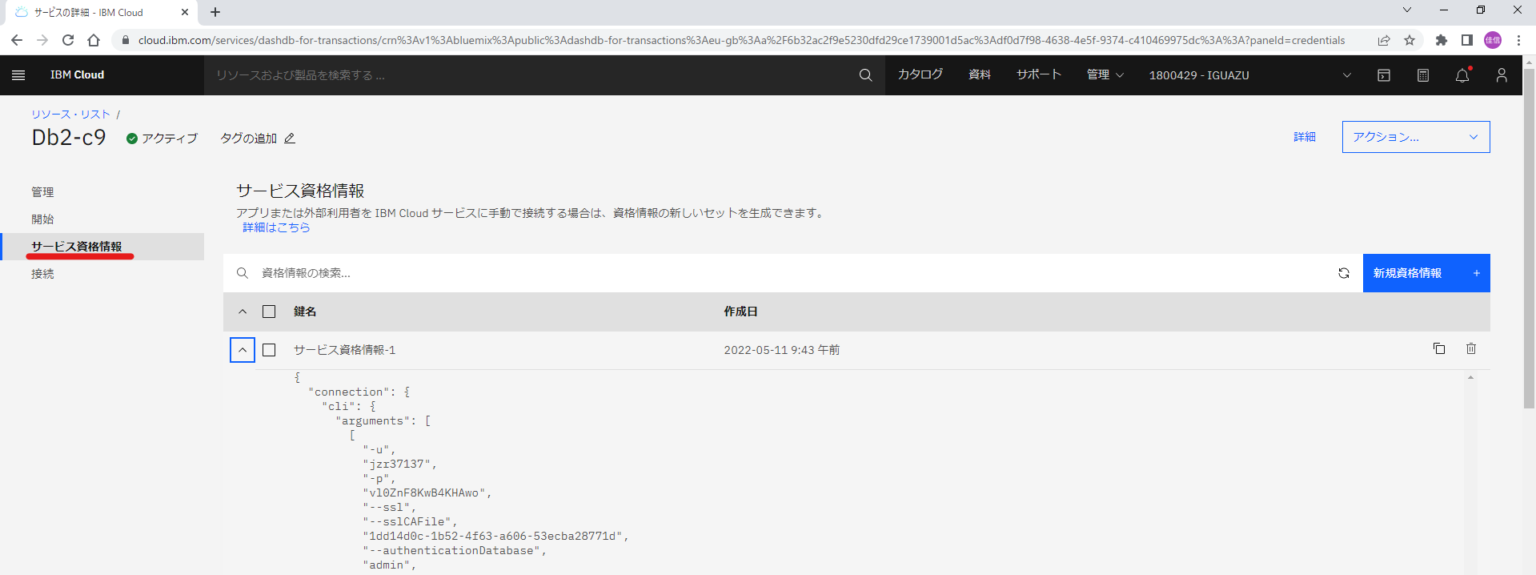Click the 新規資格情報 button

pos(1425,273)
